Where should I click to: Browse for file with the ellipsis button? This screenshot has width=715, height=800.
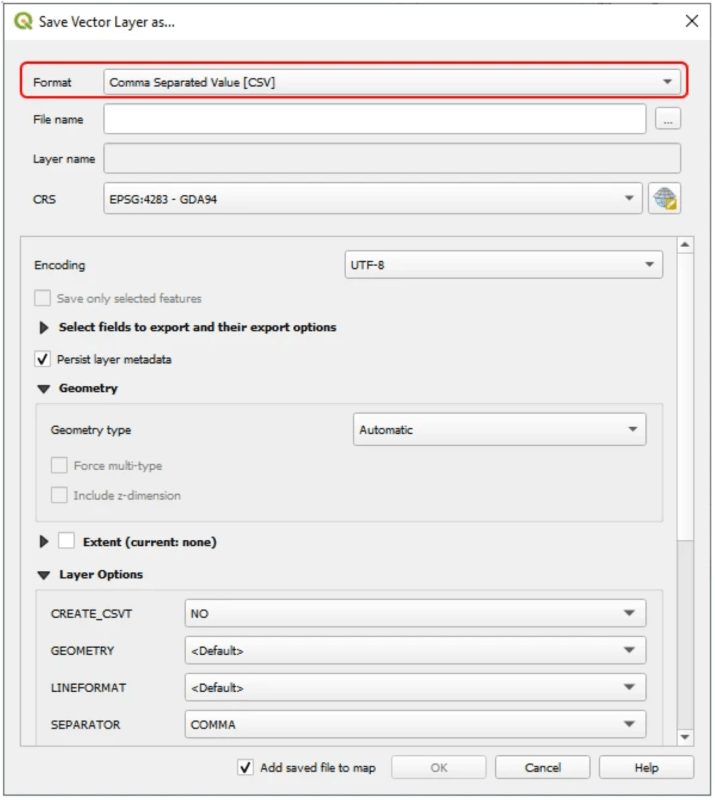click(668, 119)
